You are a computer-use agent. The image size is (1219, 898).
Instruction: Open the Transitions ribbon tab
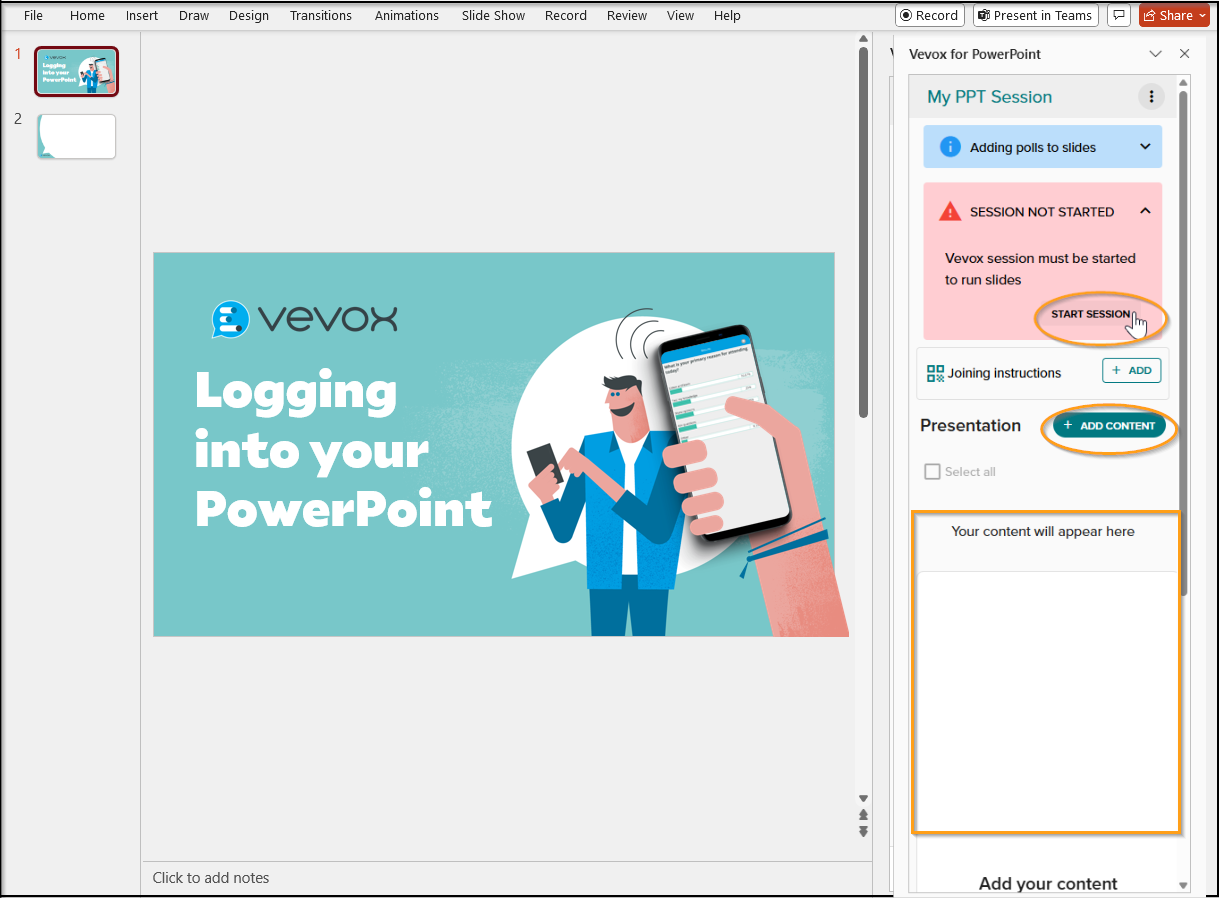(x=321, y=15)
